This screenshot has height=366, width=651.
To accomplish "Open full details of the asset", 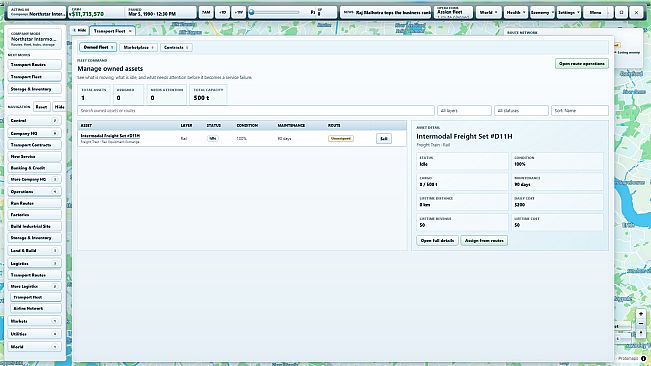I will click(x=437, y=241).
